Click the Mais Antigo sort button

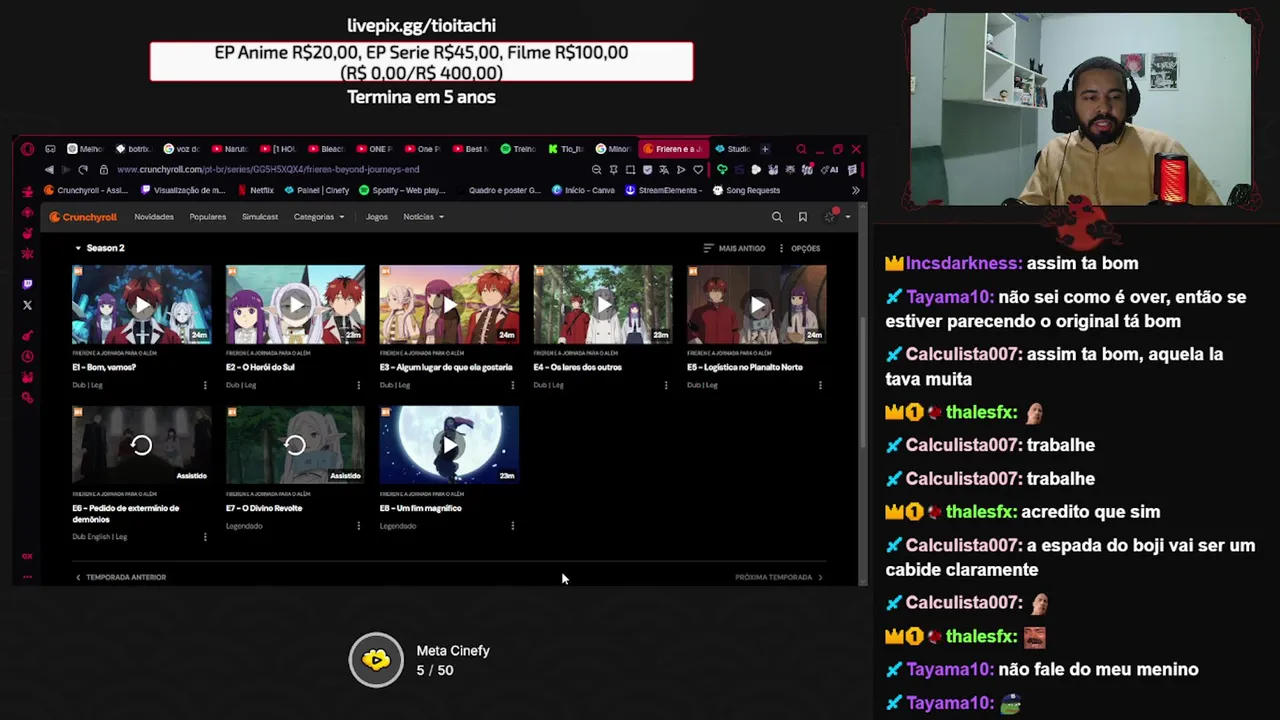tap(734, 248)
